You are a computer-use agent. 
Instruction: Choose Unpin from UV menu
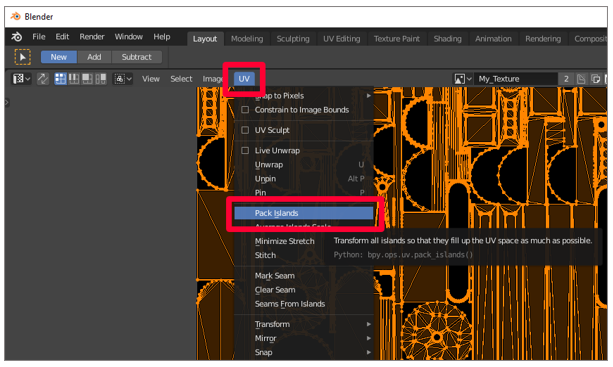coord(304,179)
